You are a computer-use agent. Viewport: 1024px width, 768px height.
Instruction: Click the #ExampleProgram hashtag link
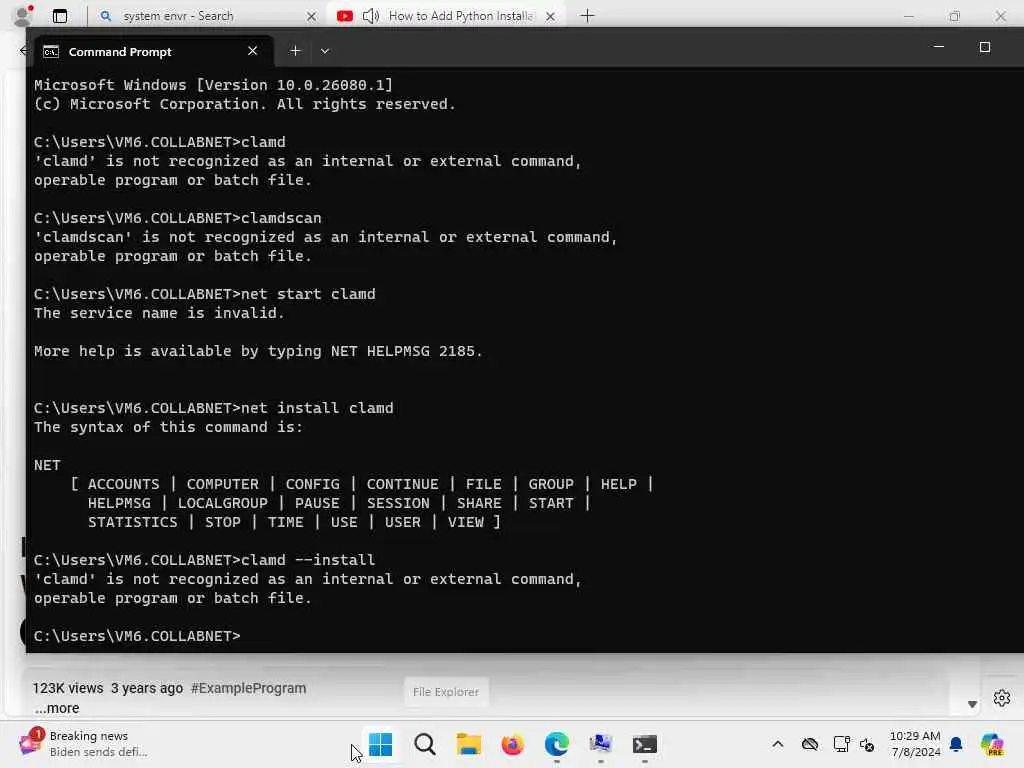coord(248,688)
